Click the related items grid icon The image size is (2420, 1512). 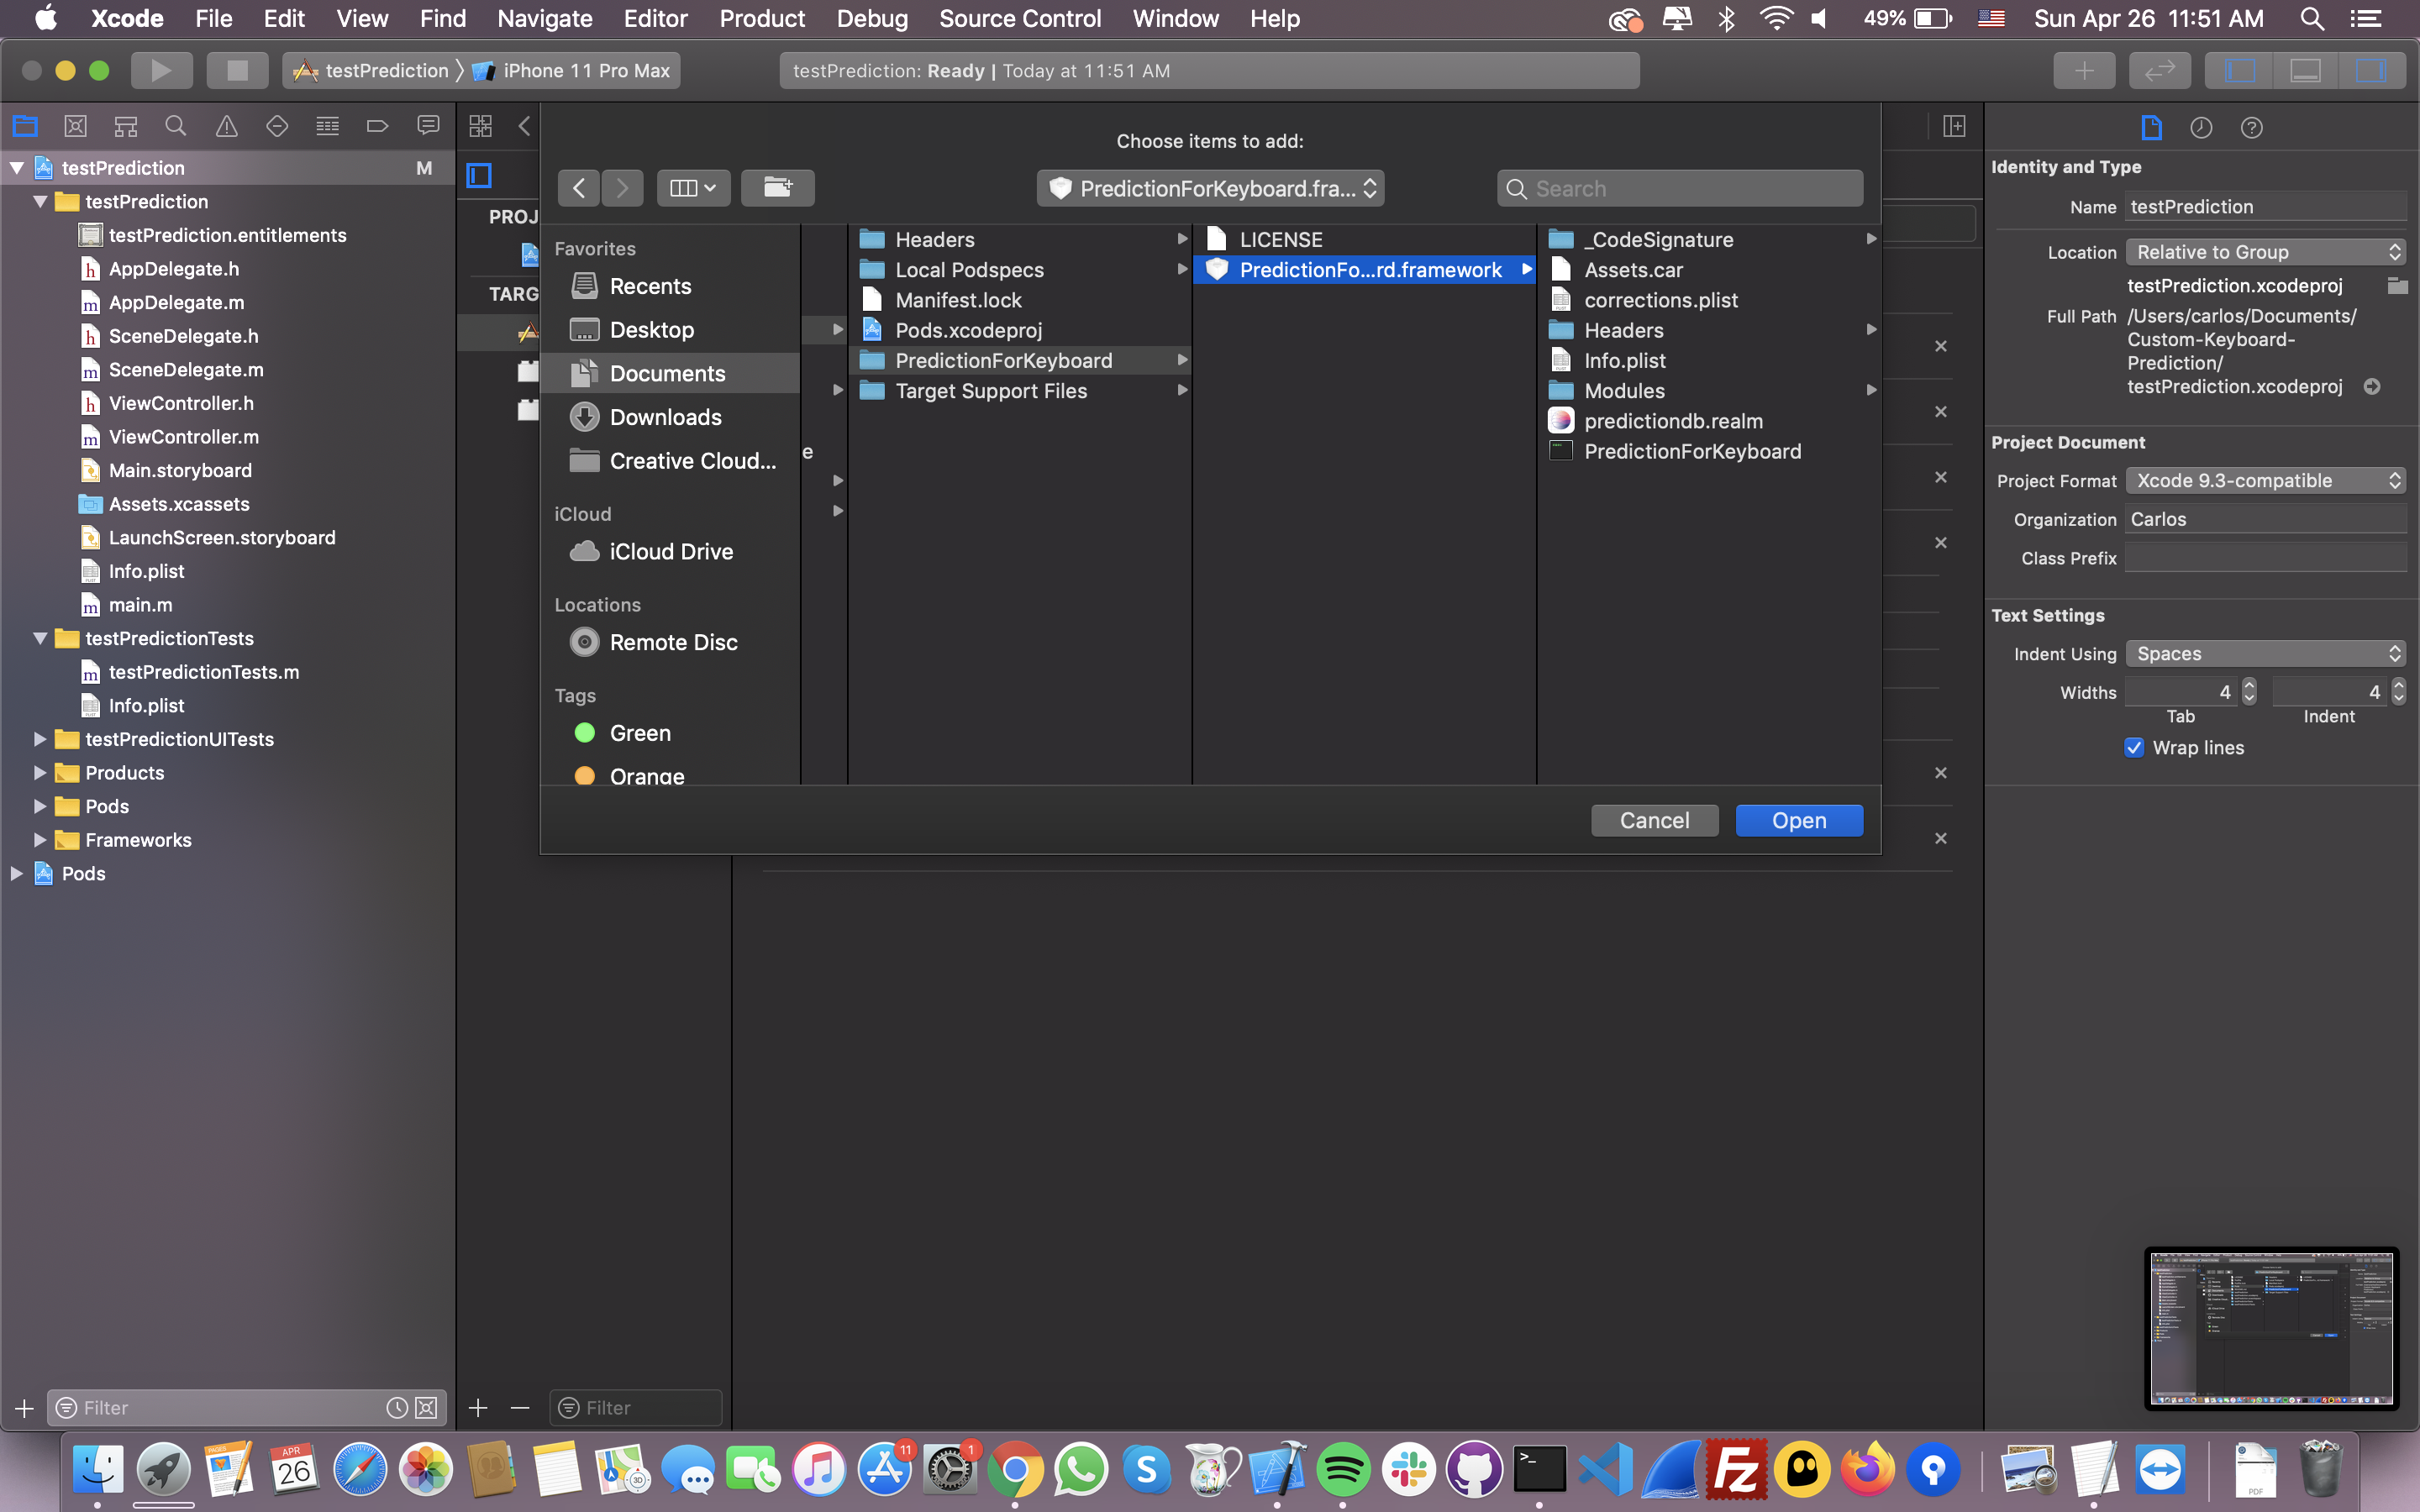pyautogui.click(x=481, y=126)
